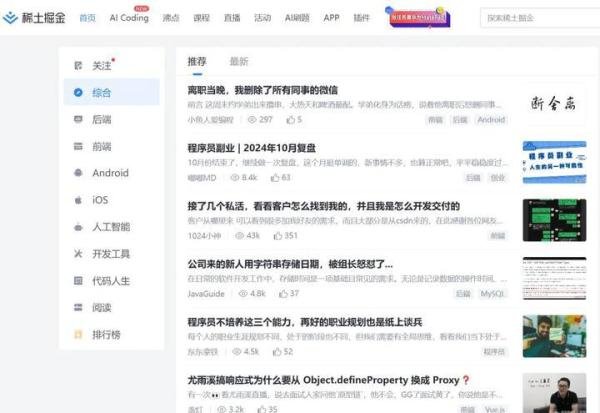Click the bearded man article thumbnail
600x413 pixels.
point(554,336)
